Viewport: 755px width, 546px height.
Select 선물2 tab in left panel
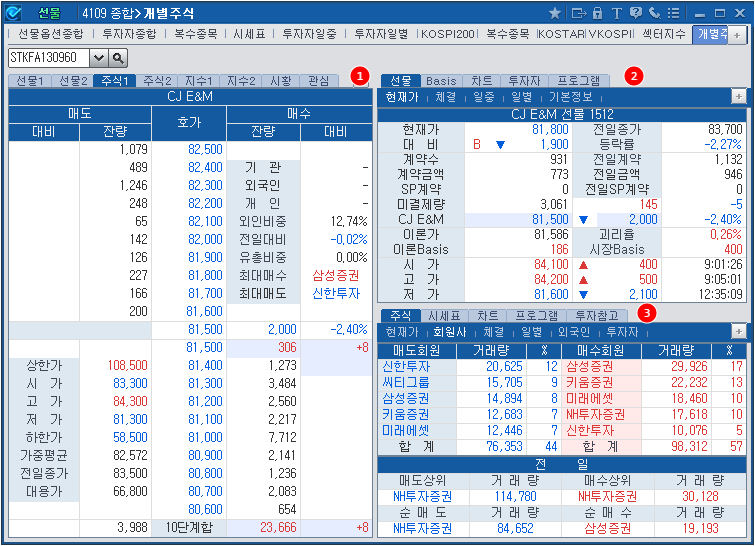point(73,81)
